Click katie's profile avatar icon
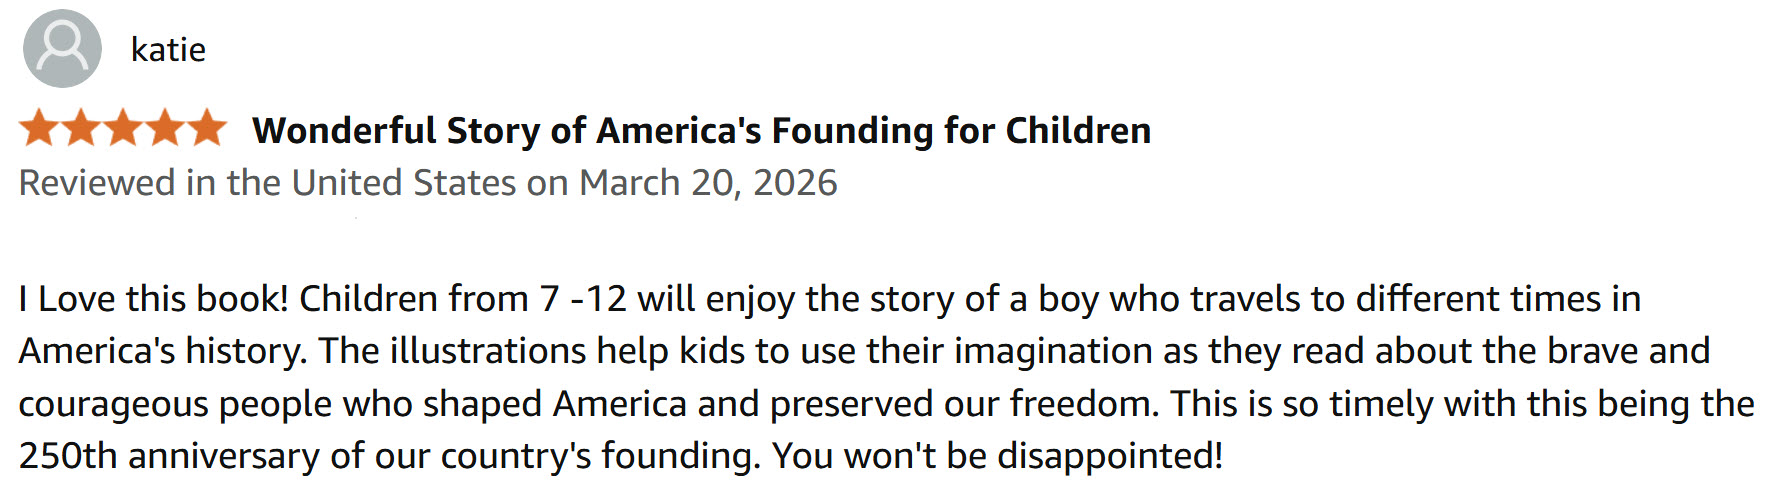The width and height of the screenshot is (1781, 485). click(x=62, y=49)
